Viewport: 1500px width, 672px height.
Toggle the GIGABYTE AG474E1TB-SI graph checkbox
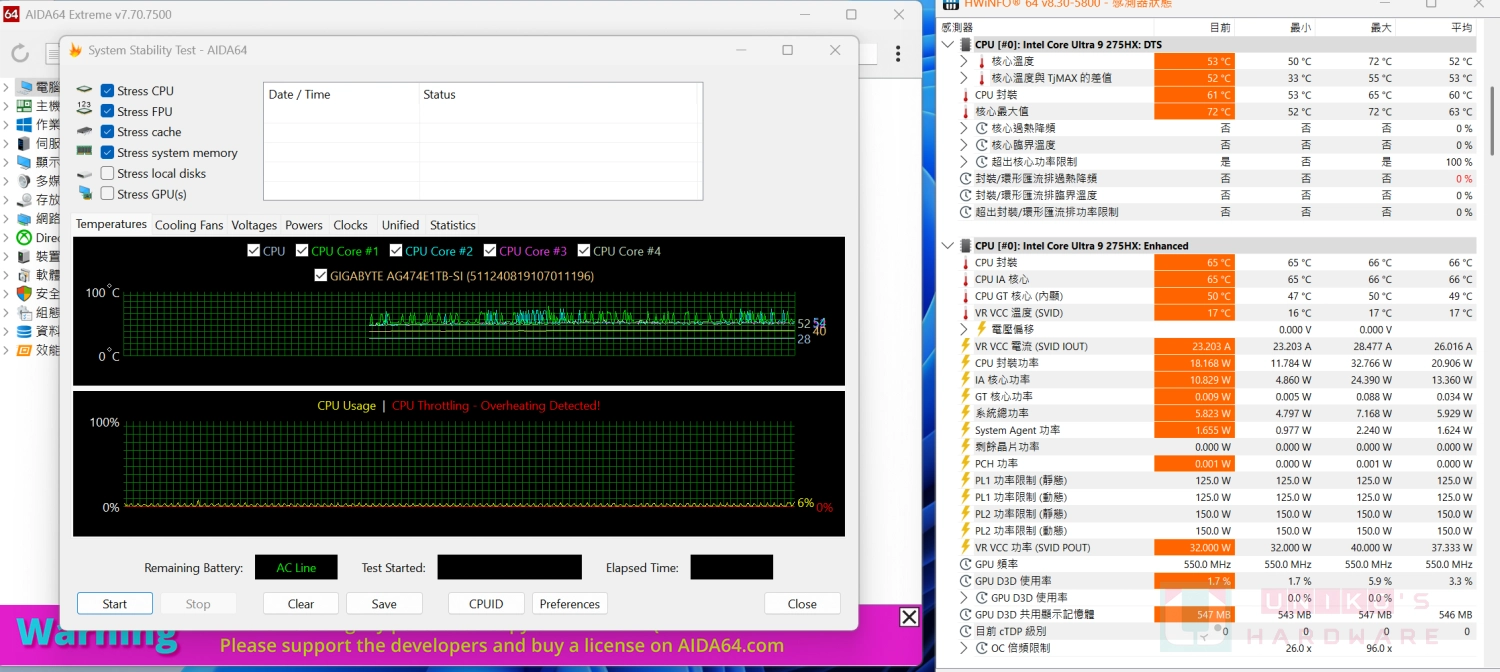pyautogui.click(x=320, y=275)
